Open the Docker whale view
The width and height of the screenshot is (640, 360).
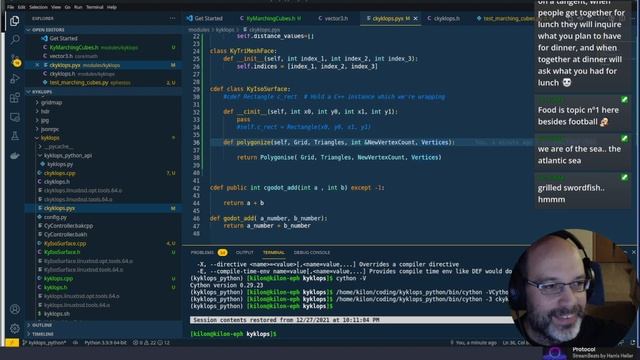pyautogui.click(x=15, y=156)
